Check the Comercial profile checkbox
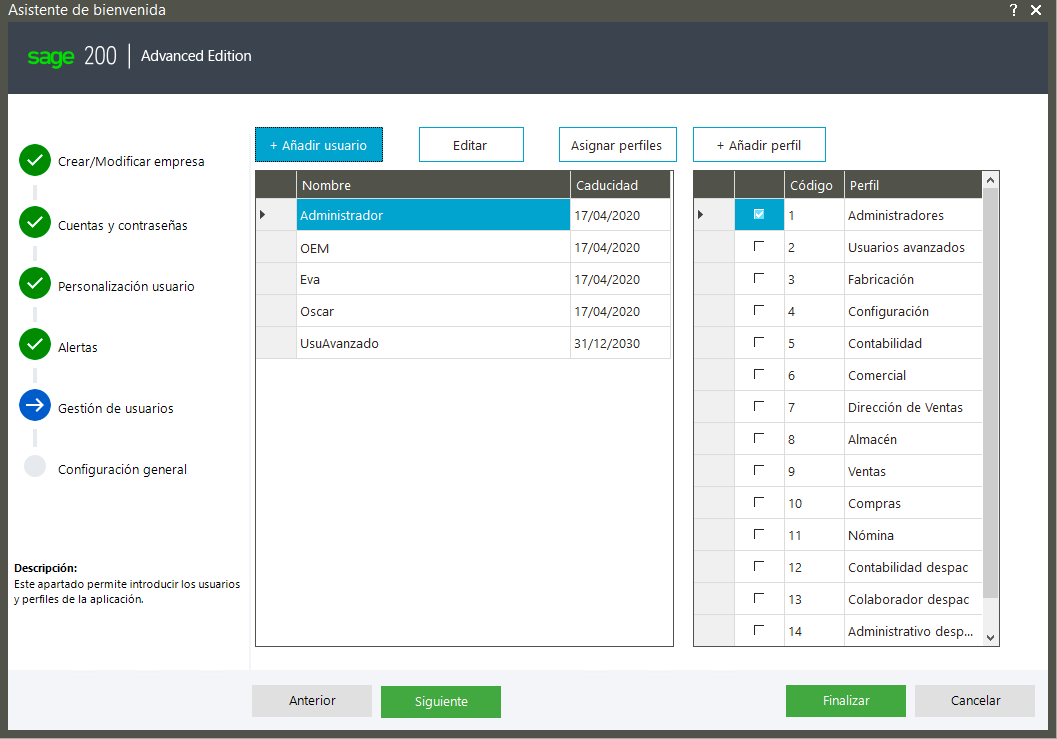This screenshot has height=739, width=1057. [x=758, y=374]
